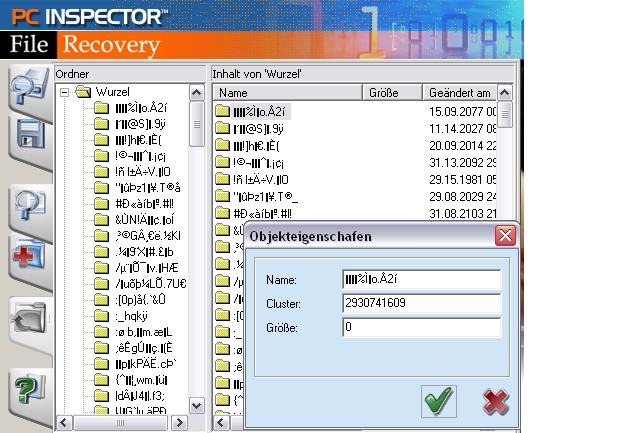Viewport: 642px width, 433px height.
Task: Open the help question mark icon
Action: (29, 389)
